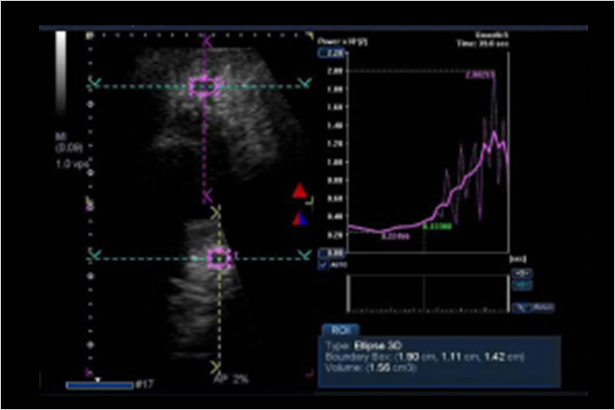Toggle the Auto checkbox below the graph
This screenshot has width=615, height=410.
324,266
